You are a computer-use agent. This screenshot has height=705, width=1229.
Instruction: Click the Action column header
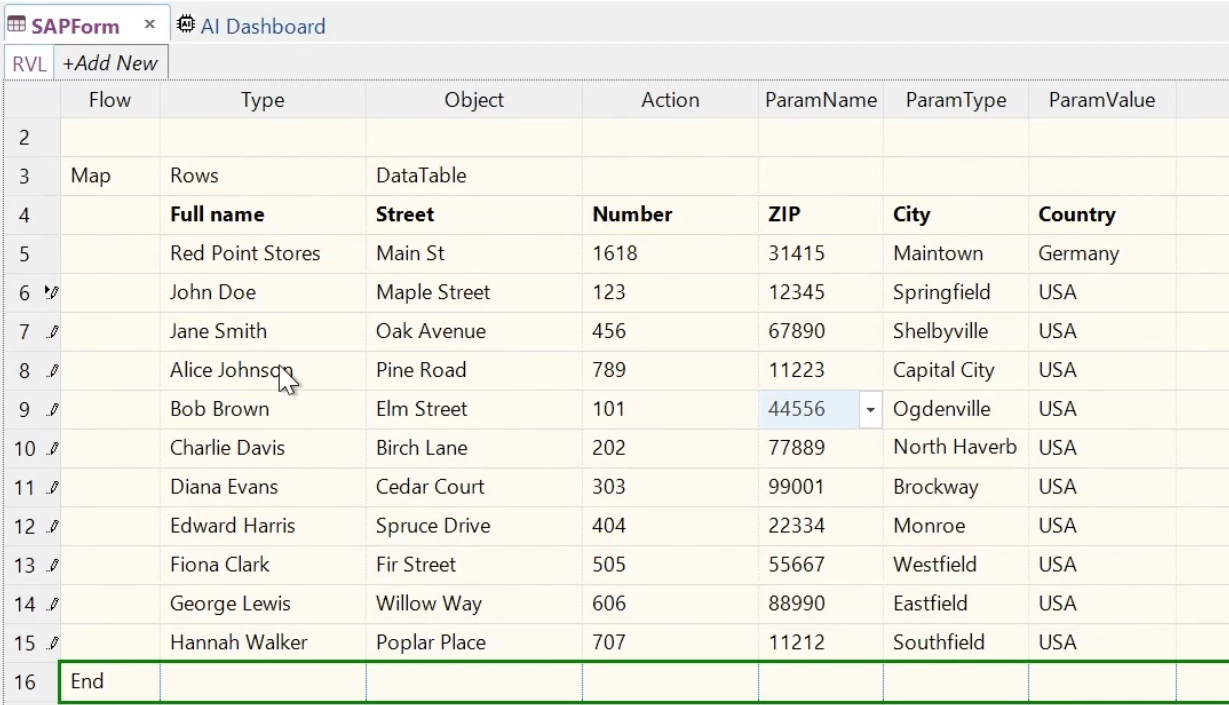(x=670, y=100)
